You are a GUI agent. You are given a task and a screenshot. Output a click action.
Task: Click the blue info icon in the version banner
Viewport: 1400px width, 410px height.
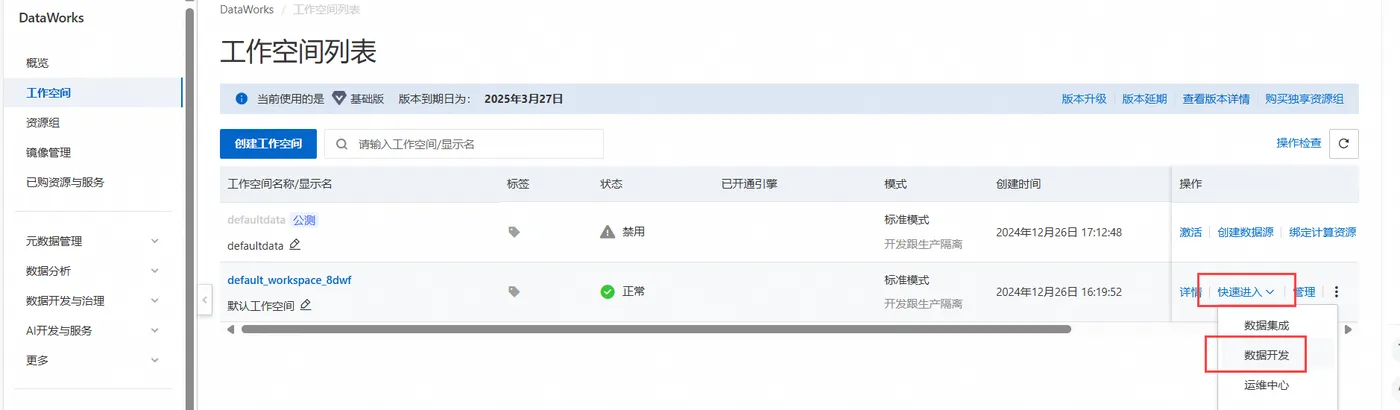241,99
